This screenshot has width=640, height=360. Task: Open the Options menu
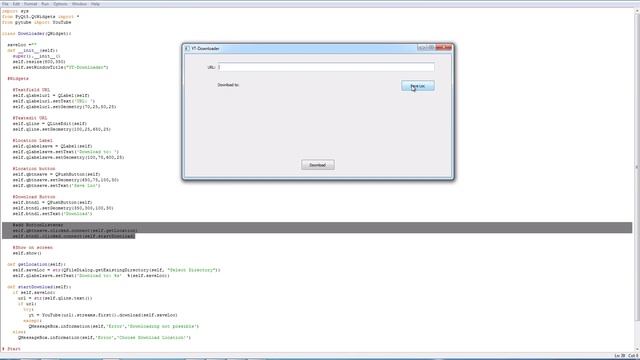click(x=60, y=4)
